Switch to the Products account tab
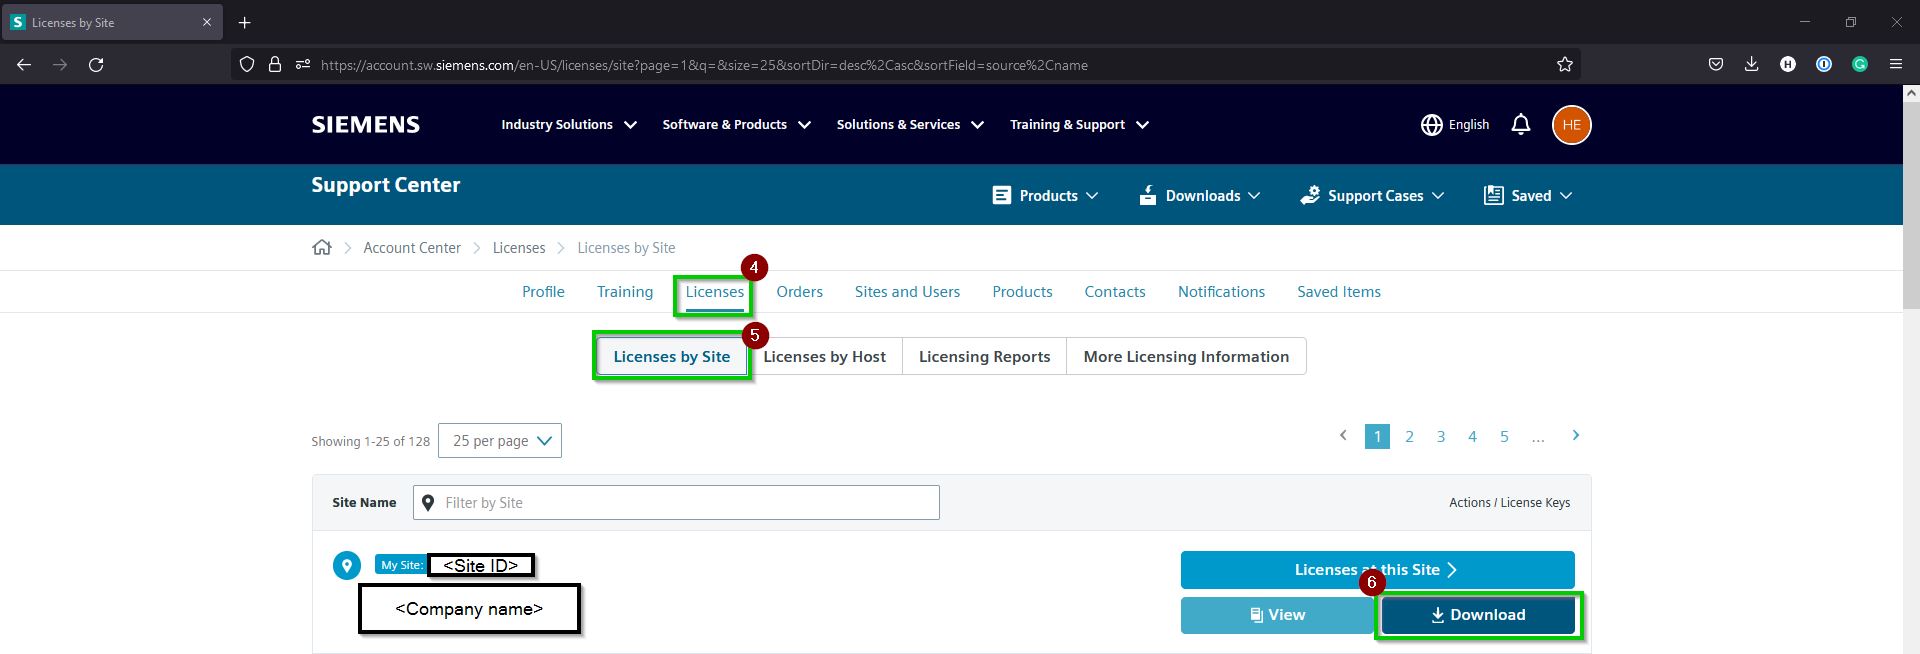Viewport: 1920px width, 654px height. pyautogui.click(x=1022, y=292)
